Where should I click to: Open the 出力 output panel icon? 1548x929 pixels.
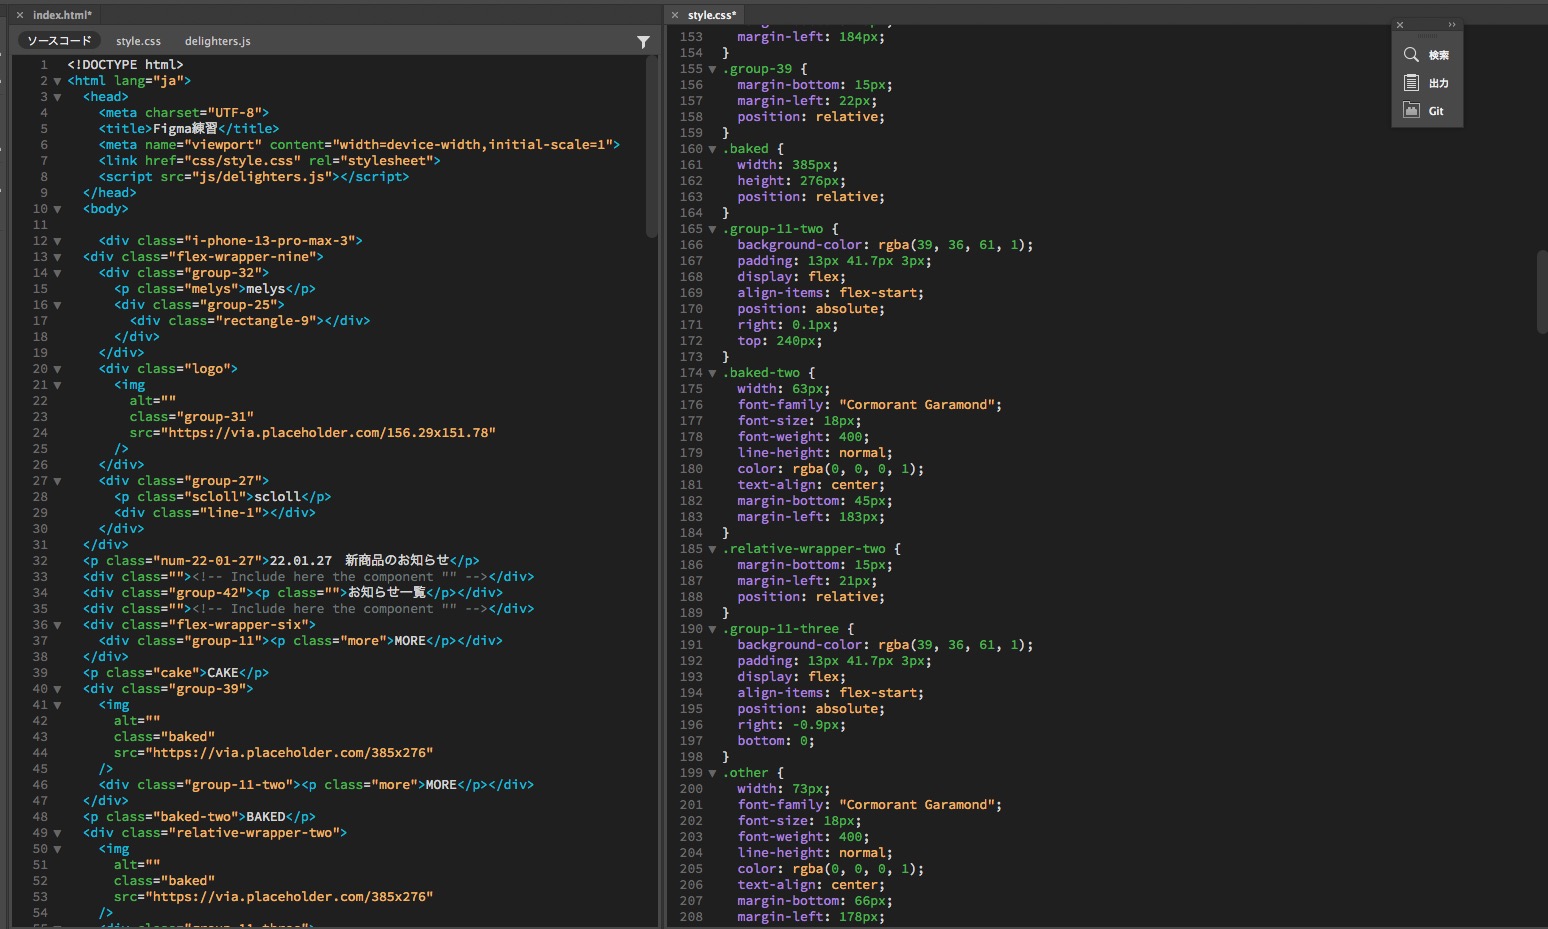click(x=1411, y=83)
